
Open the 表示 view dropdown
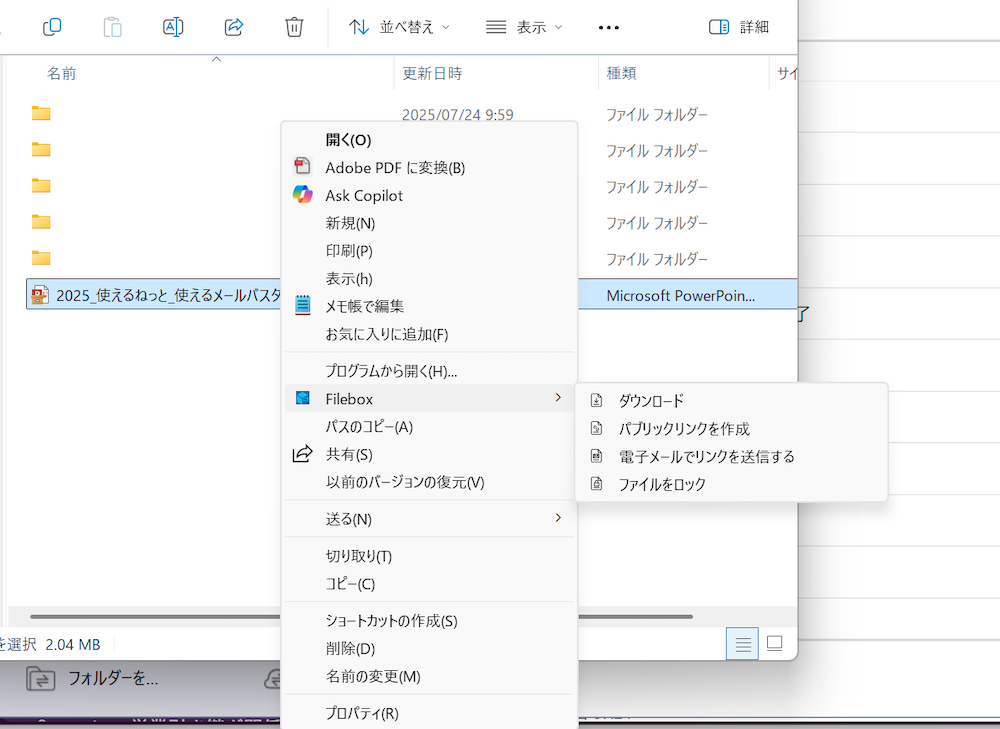click(524, 27)
